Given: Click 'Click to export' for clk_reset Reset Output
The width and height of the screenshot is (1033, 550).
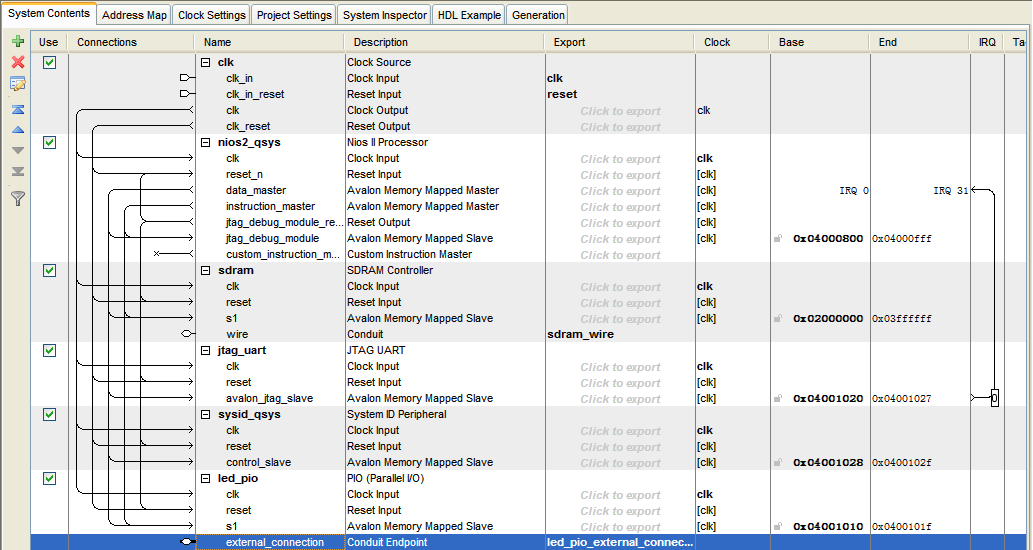Looking at the screenshot, I should click(x=620, y=126).
